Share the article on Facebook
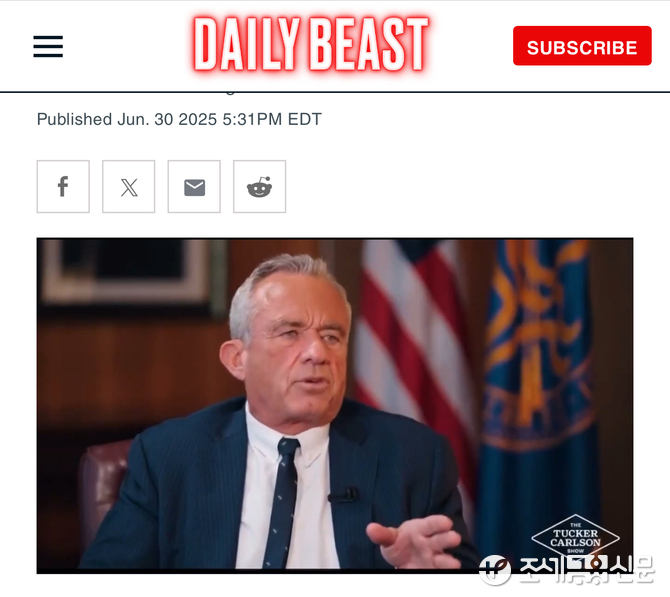670x597 pixels. pos(63,186)
